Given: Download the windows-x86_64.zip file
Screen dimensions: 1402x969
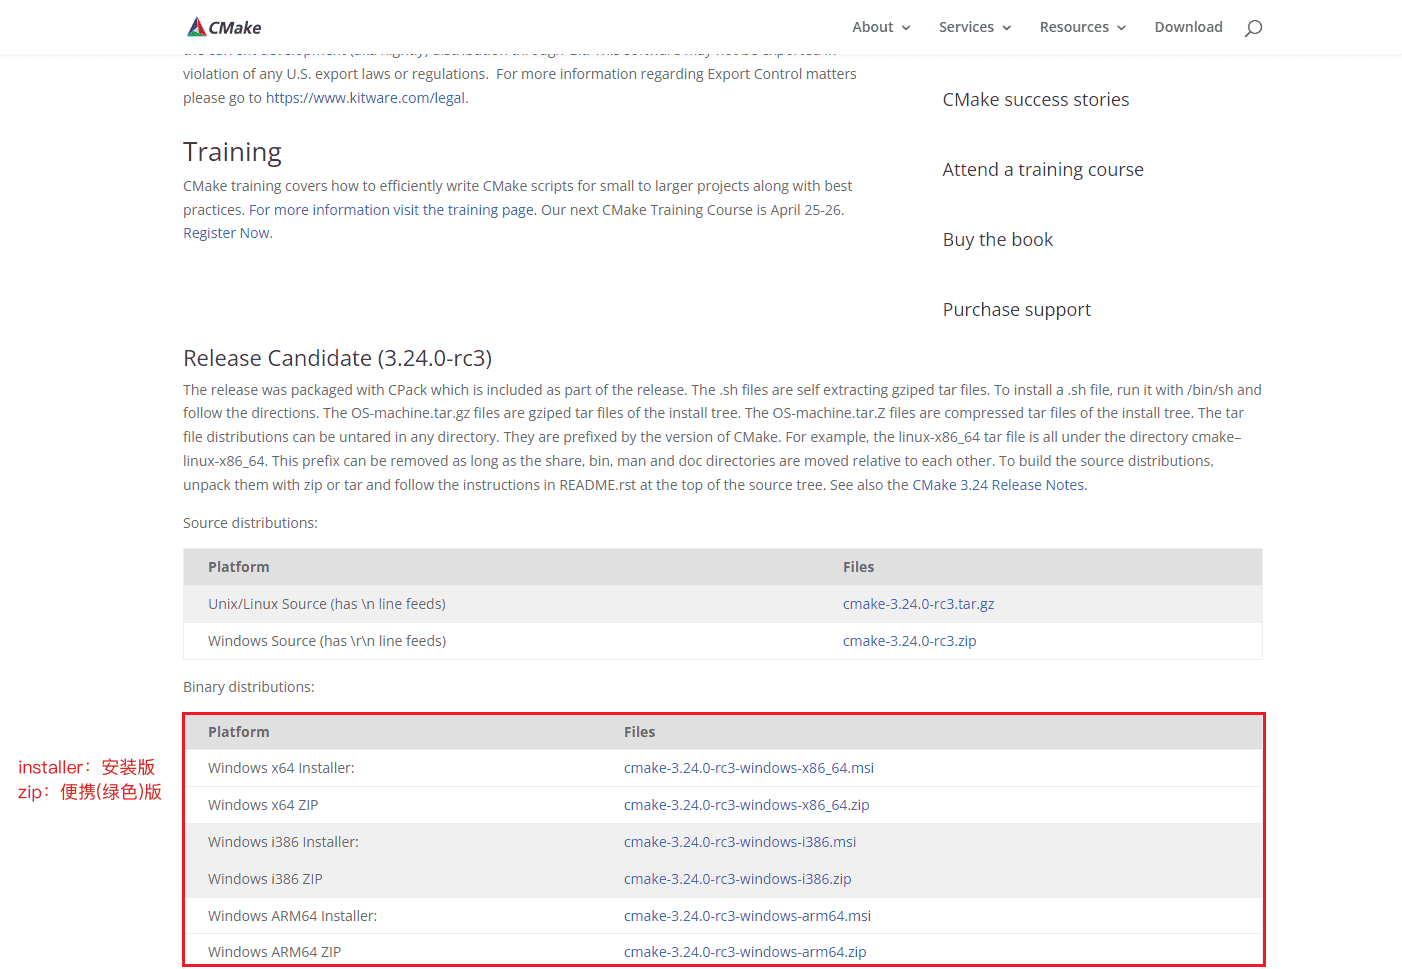Looking at the screenshot, I should (746, 805).
